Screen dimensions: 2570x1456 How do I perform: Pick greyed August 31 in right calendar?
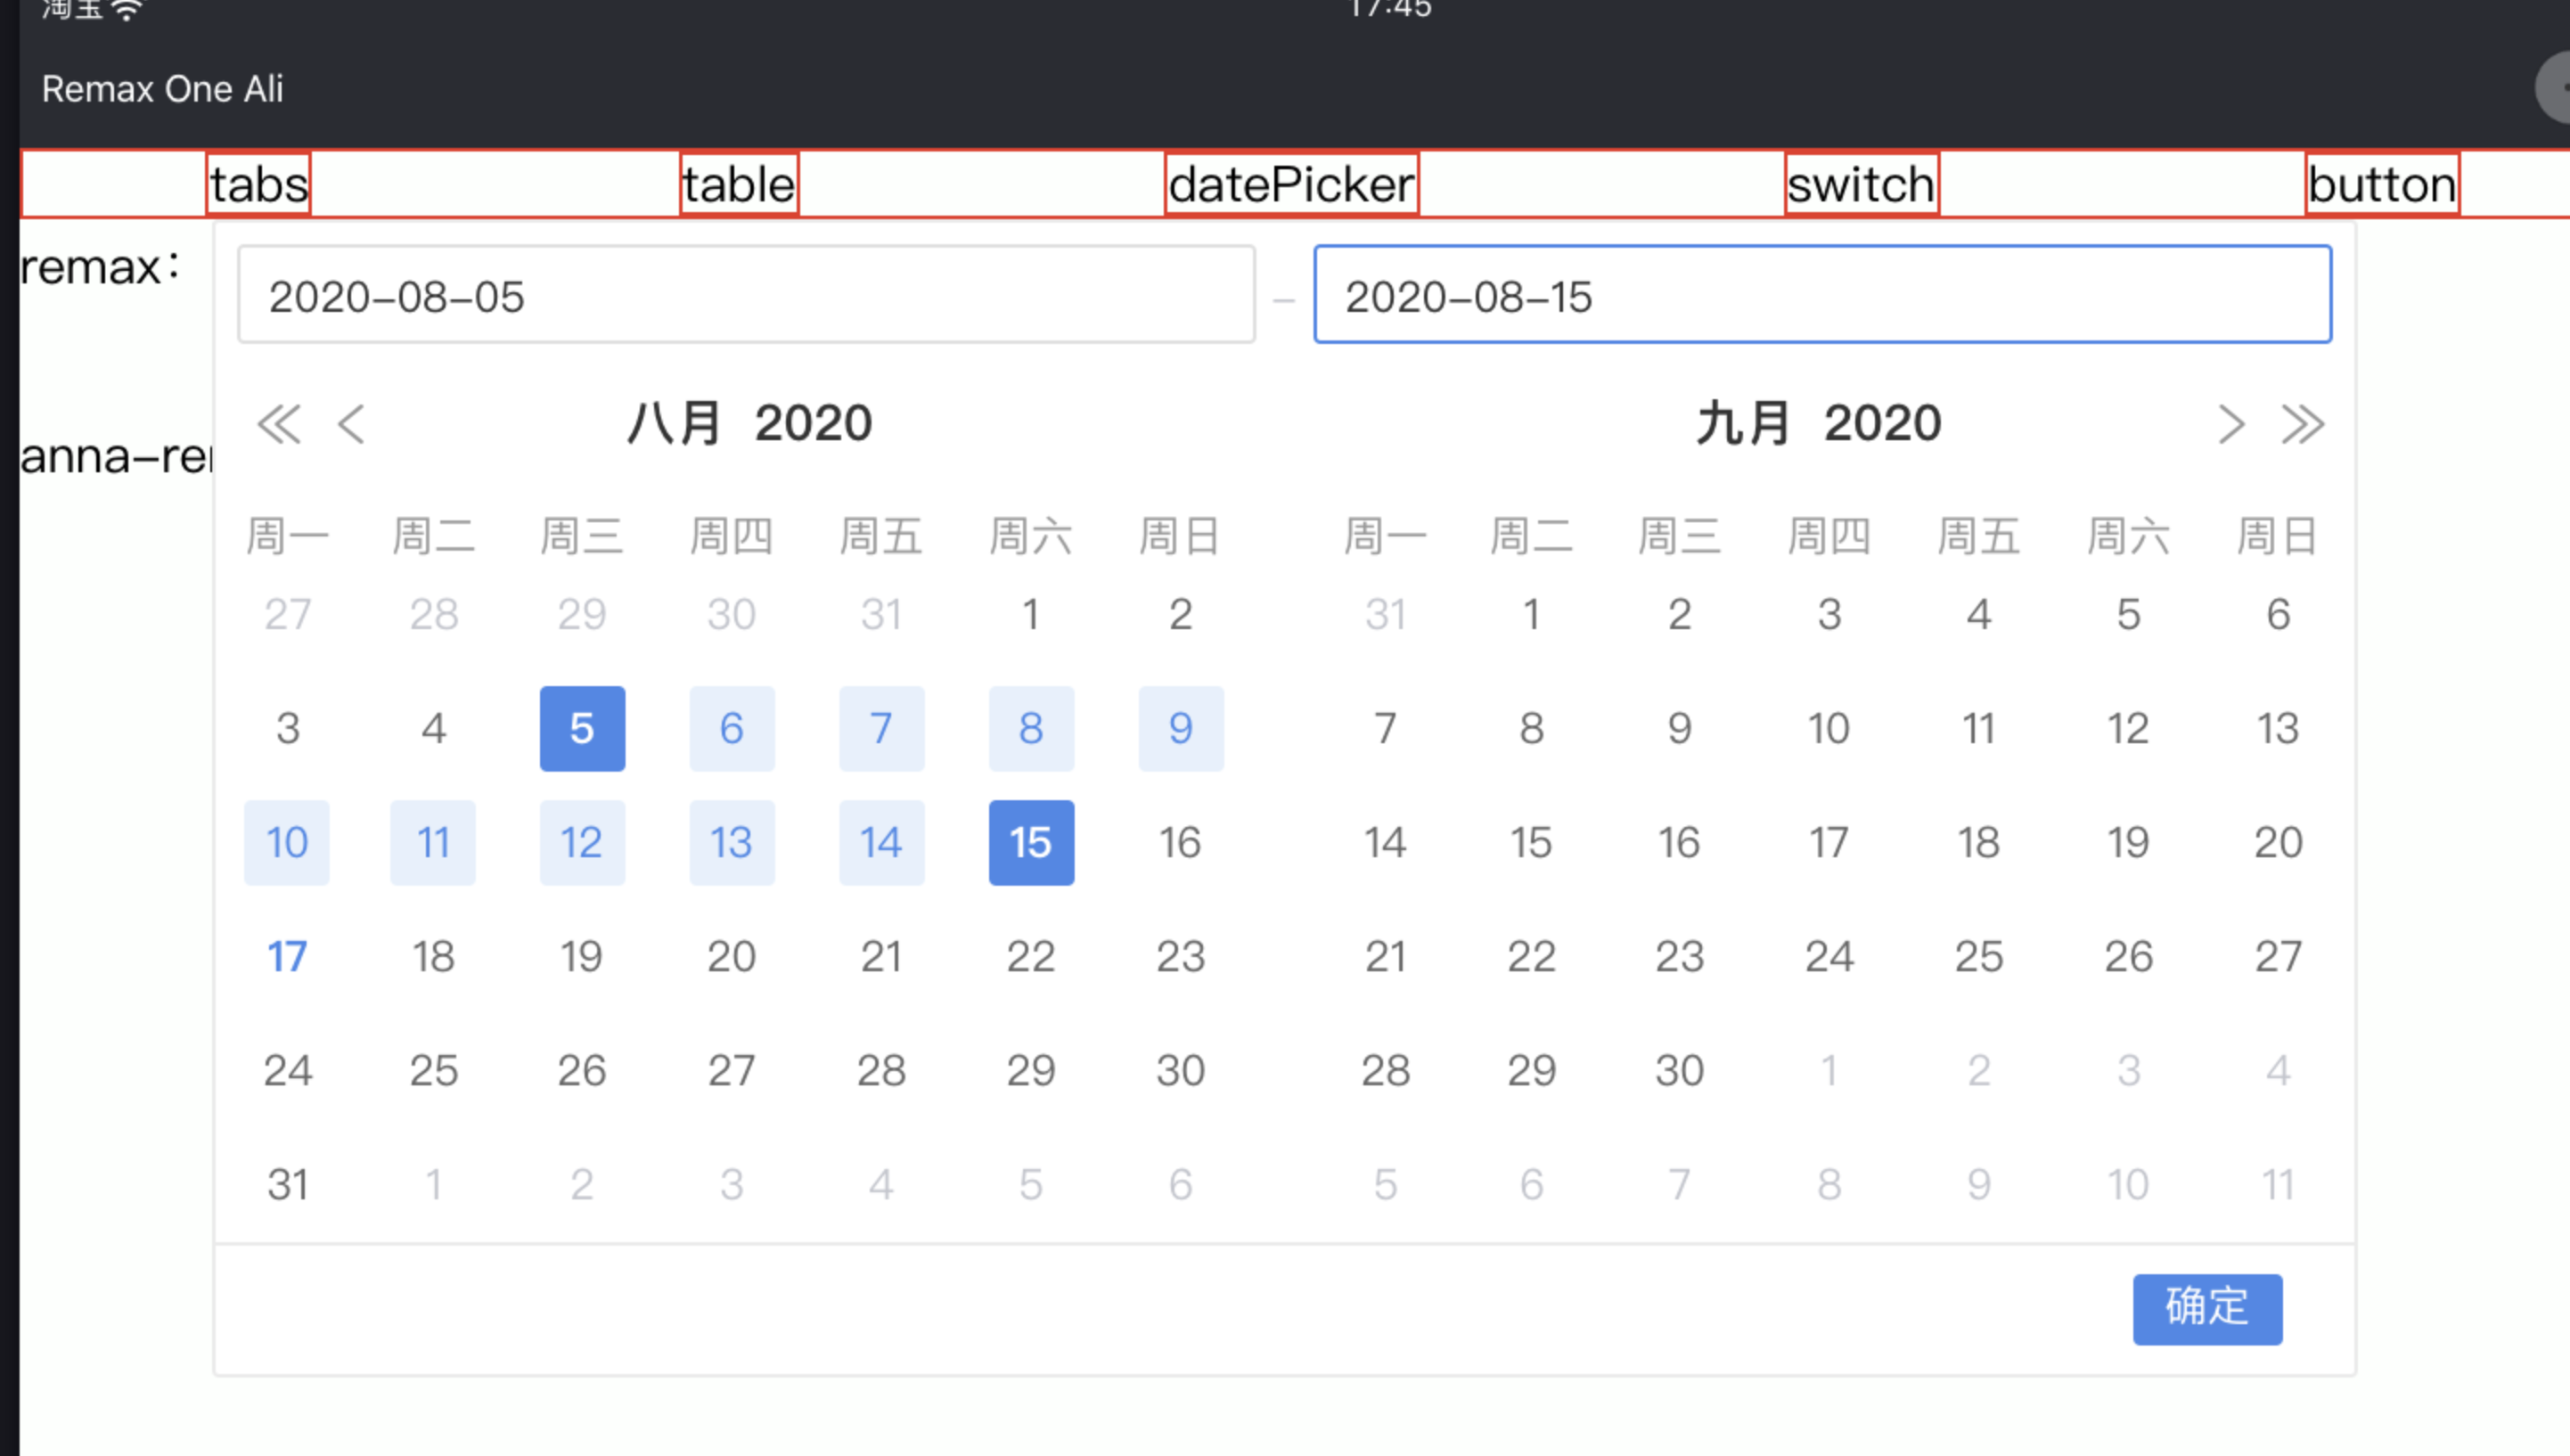pos(1385,615)
